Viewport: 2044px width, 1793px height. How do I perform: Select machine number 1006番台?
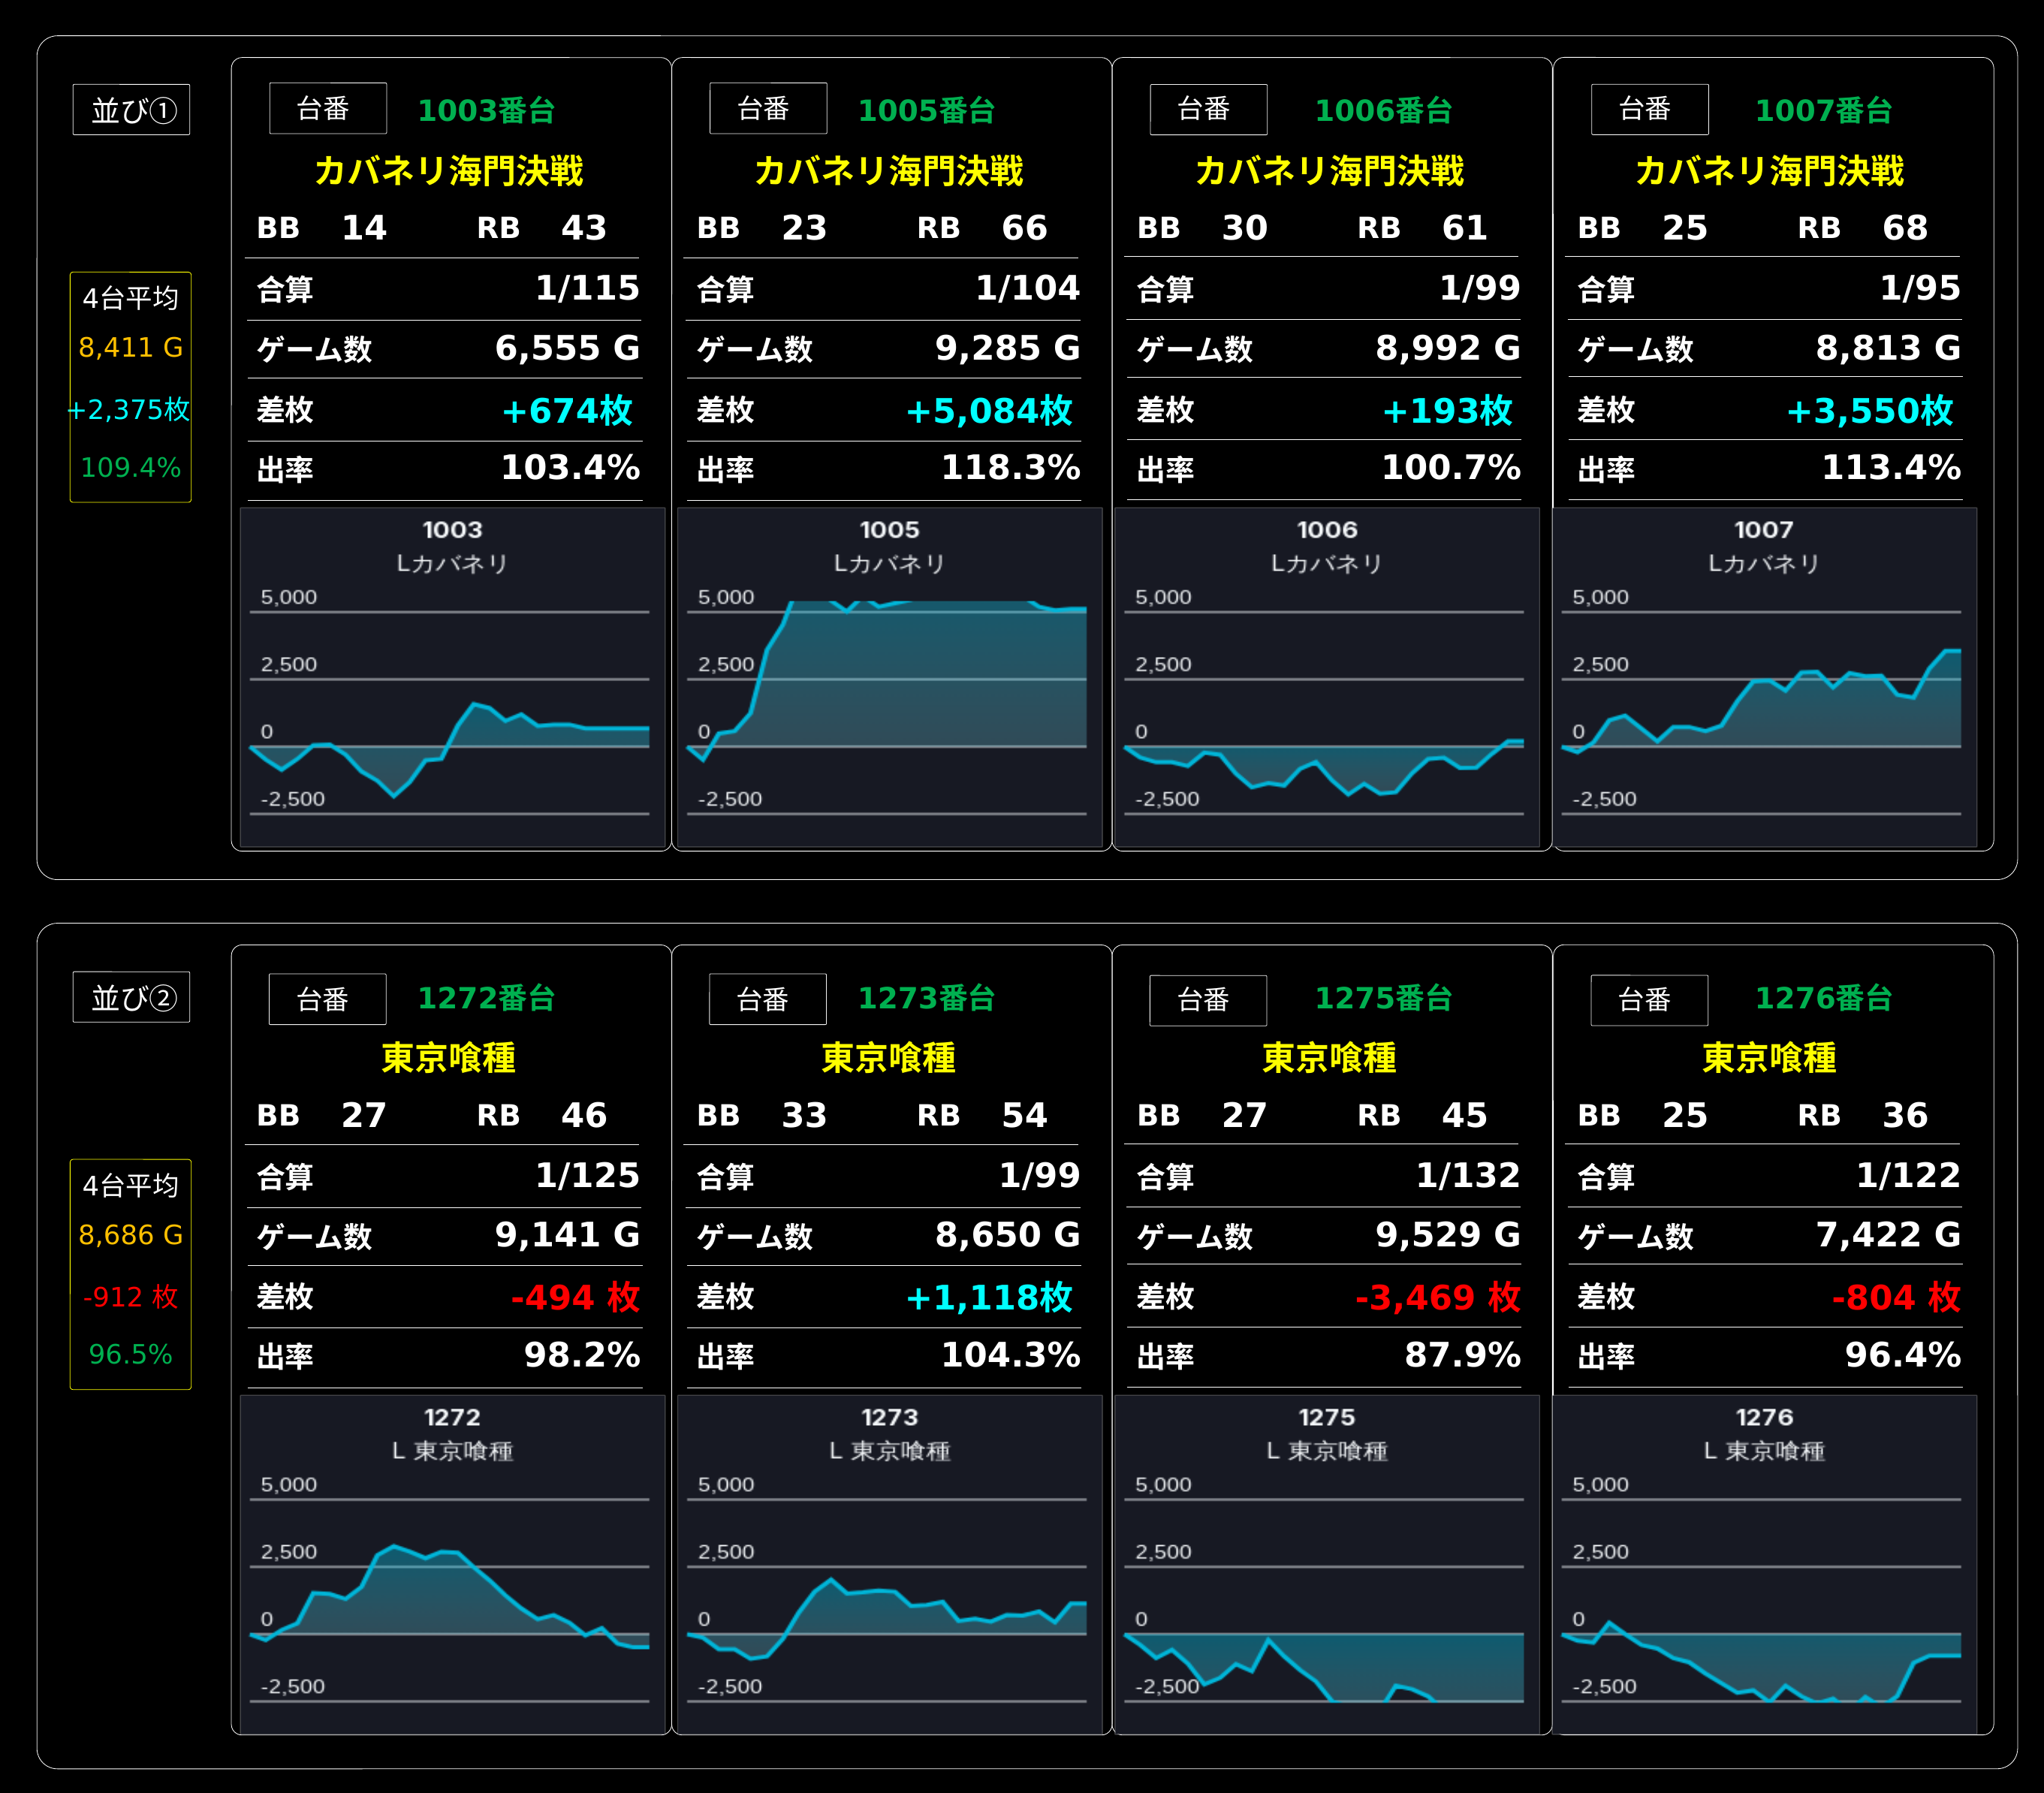coord(1383,110)
